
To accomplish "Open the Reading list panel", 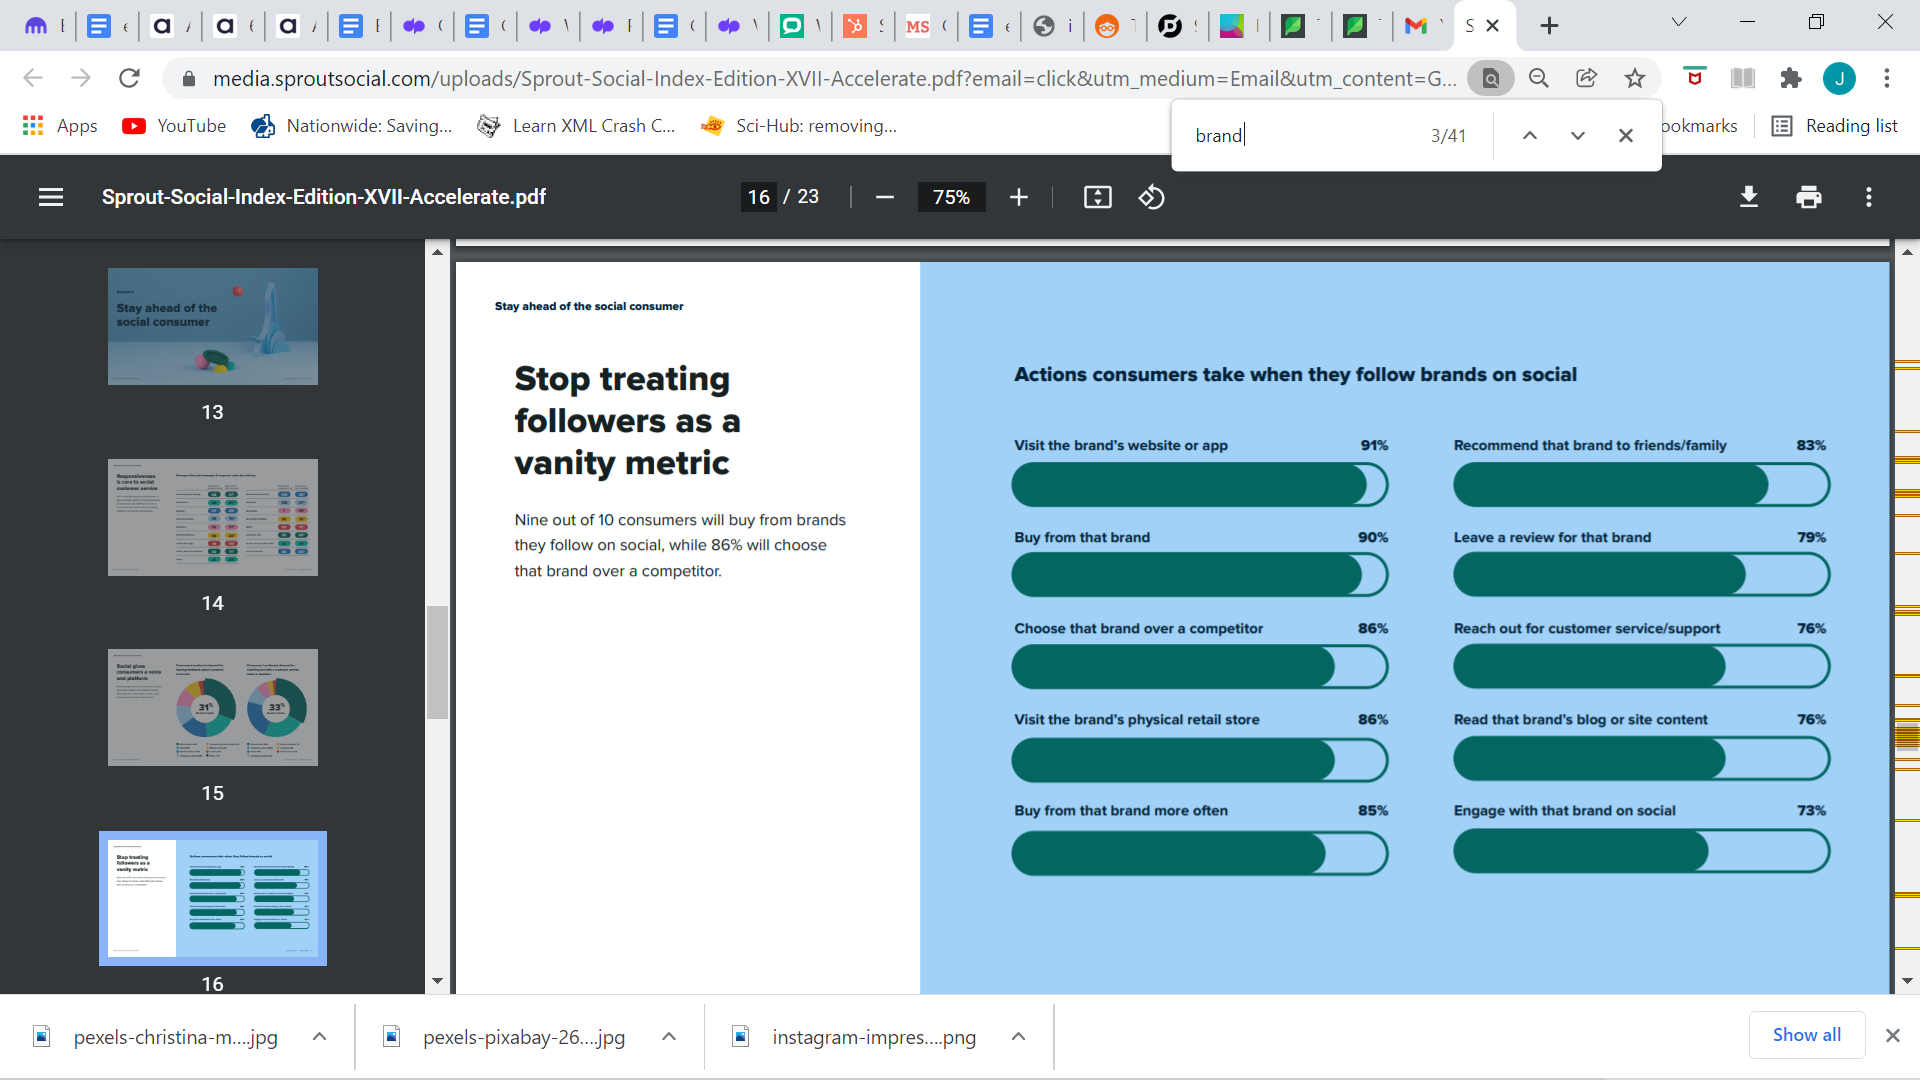I will (x=1834, y=125).
